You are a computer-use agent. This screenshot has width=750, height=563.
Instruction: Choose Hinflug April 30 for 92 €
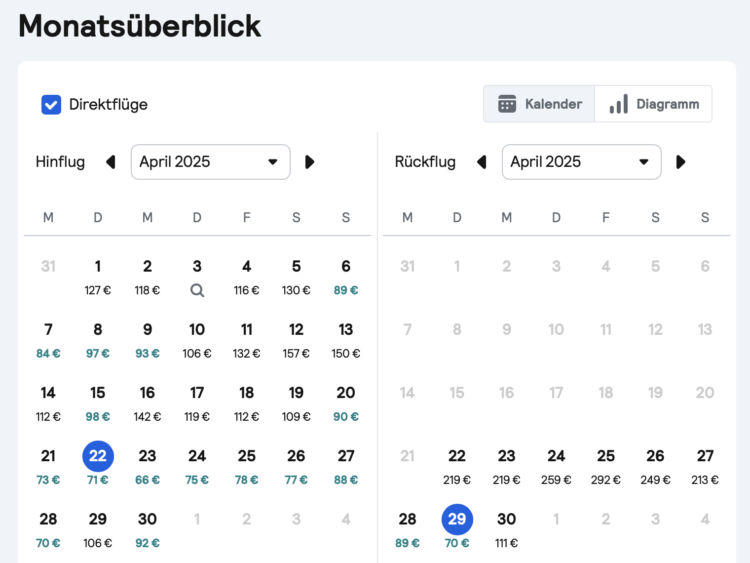point(147,530)
